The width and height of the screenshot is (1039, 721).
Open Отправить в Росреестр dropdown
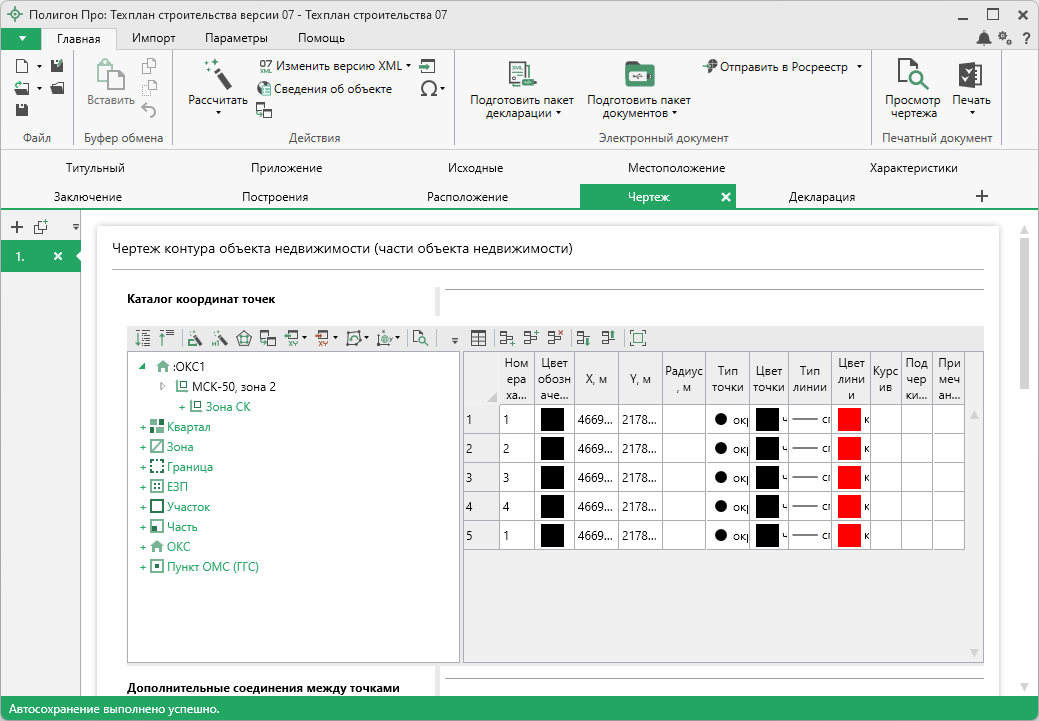tap(858, 67)
